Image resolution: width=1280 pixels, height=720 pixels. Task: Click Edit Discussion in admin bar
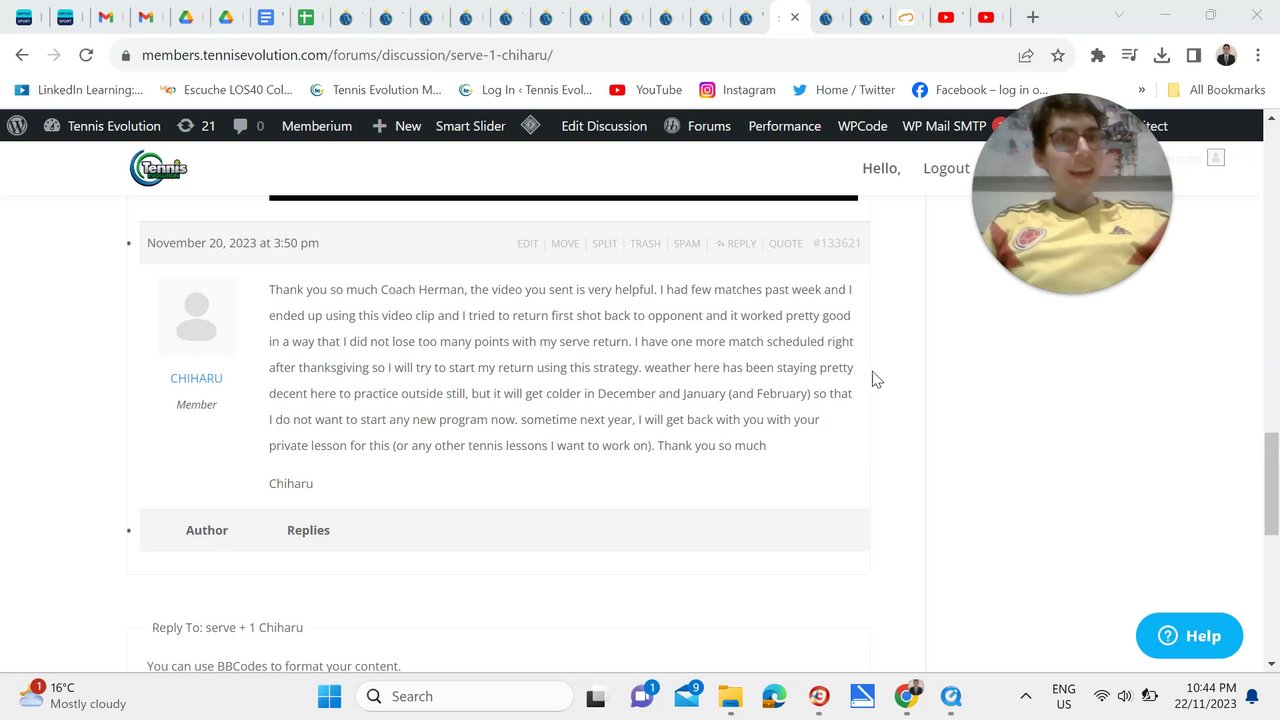[604, 125]
